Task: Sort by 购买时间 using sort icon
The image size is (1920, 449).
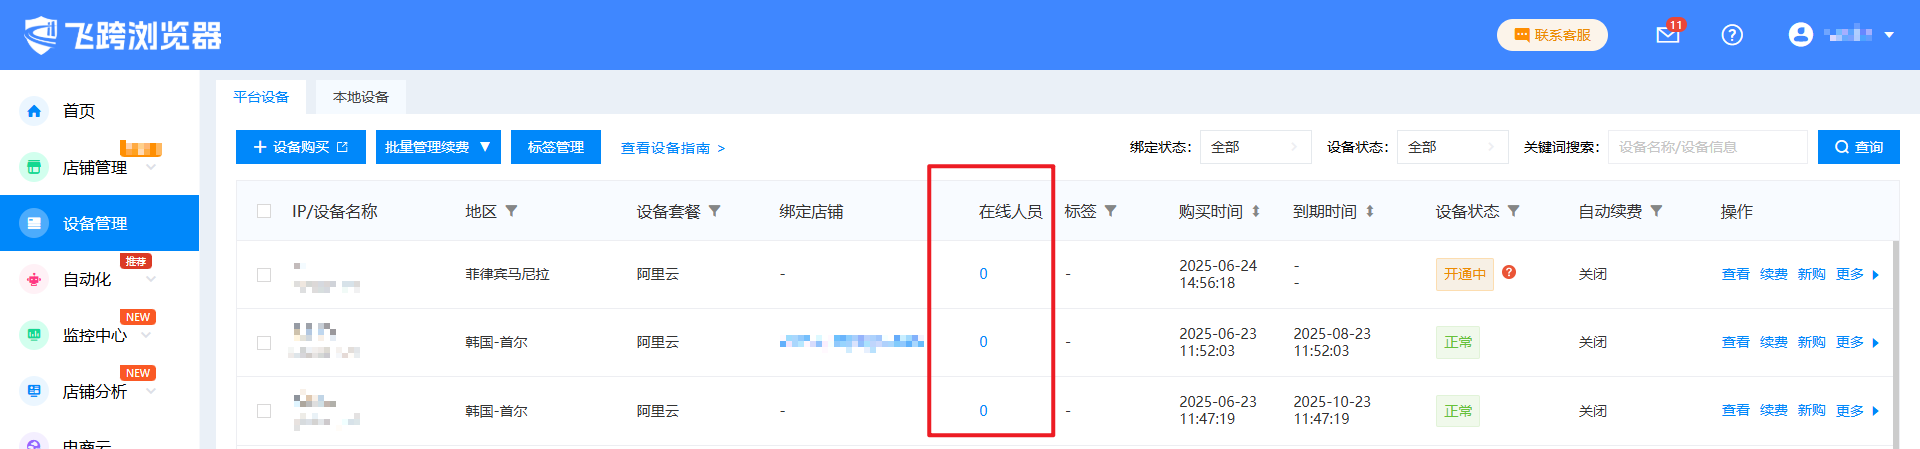Action: click(x=1256, y=211)
